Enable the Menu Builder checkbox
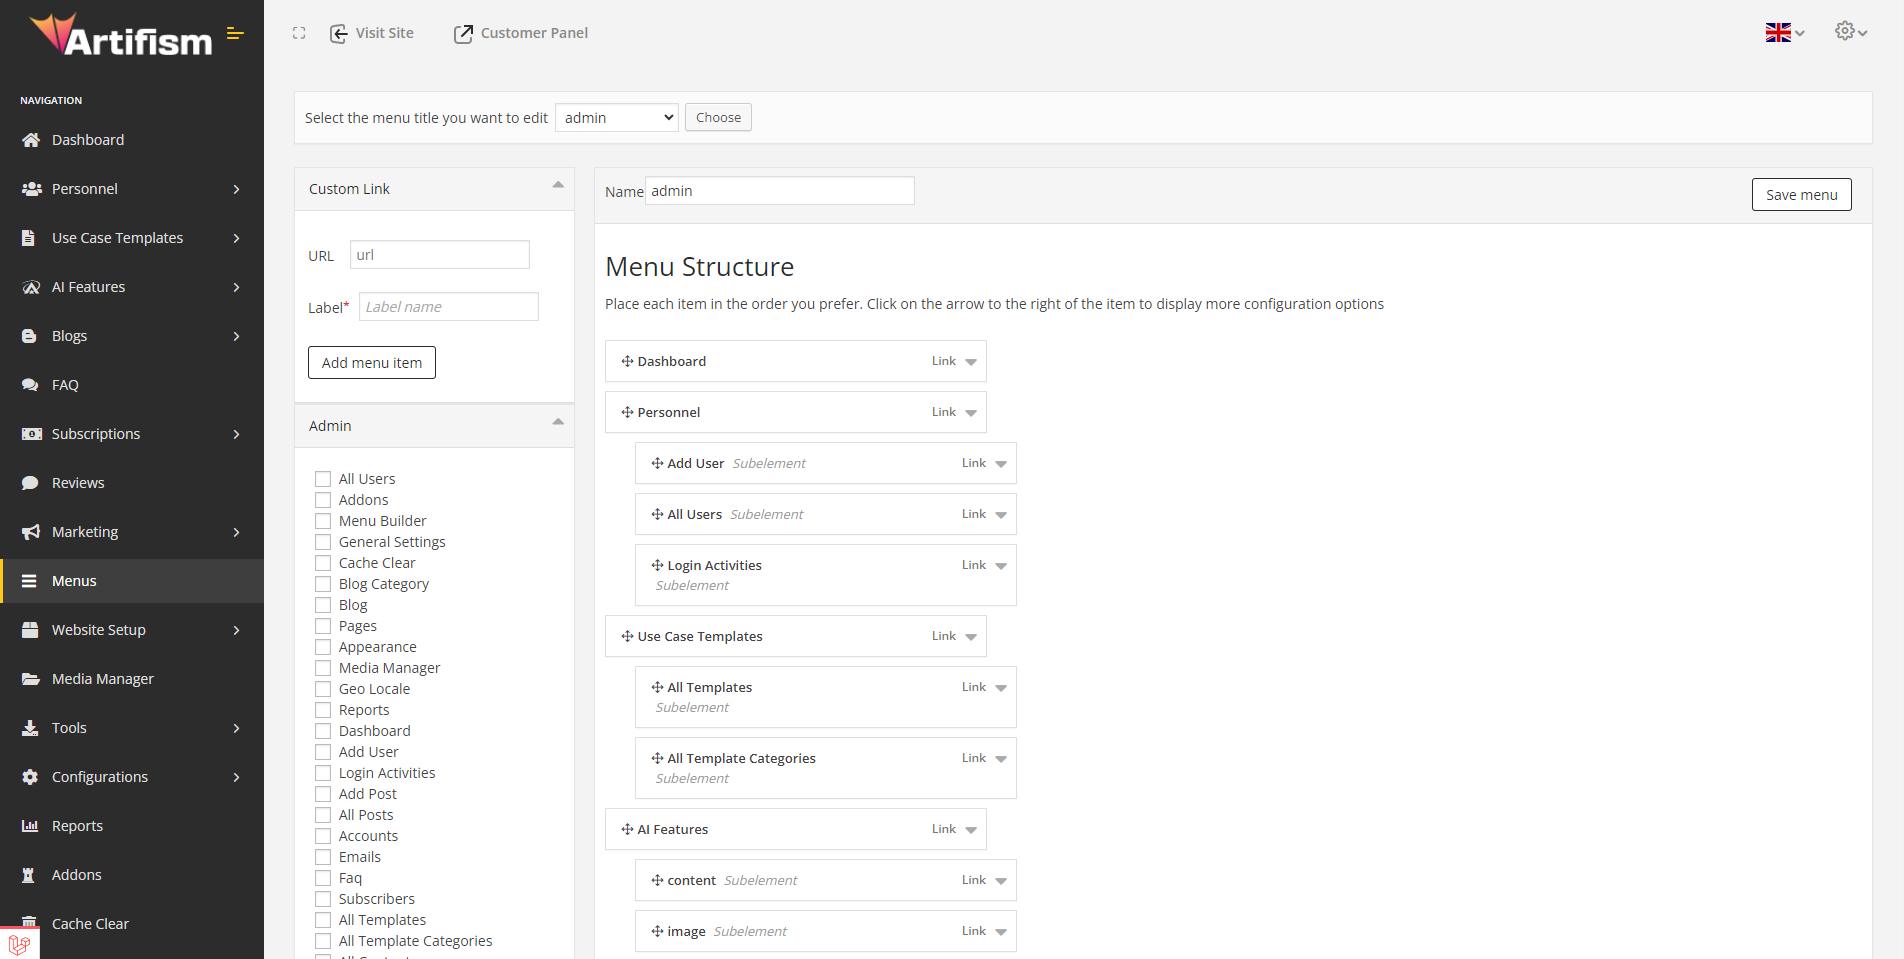The image size is (1904, 959). point(322,520)
